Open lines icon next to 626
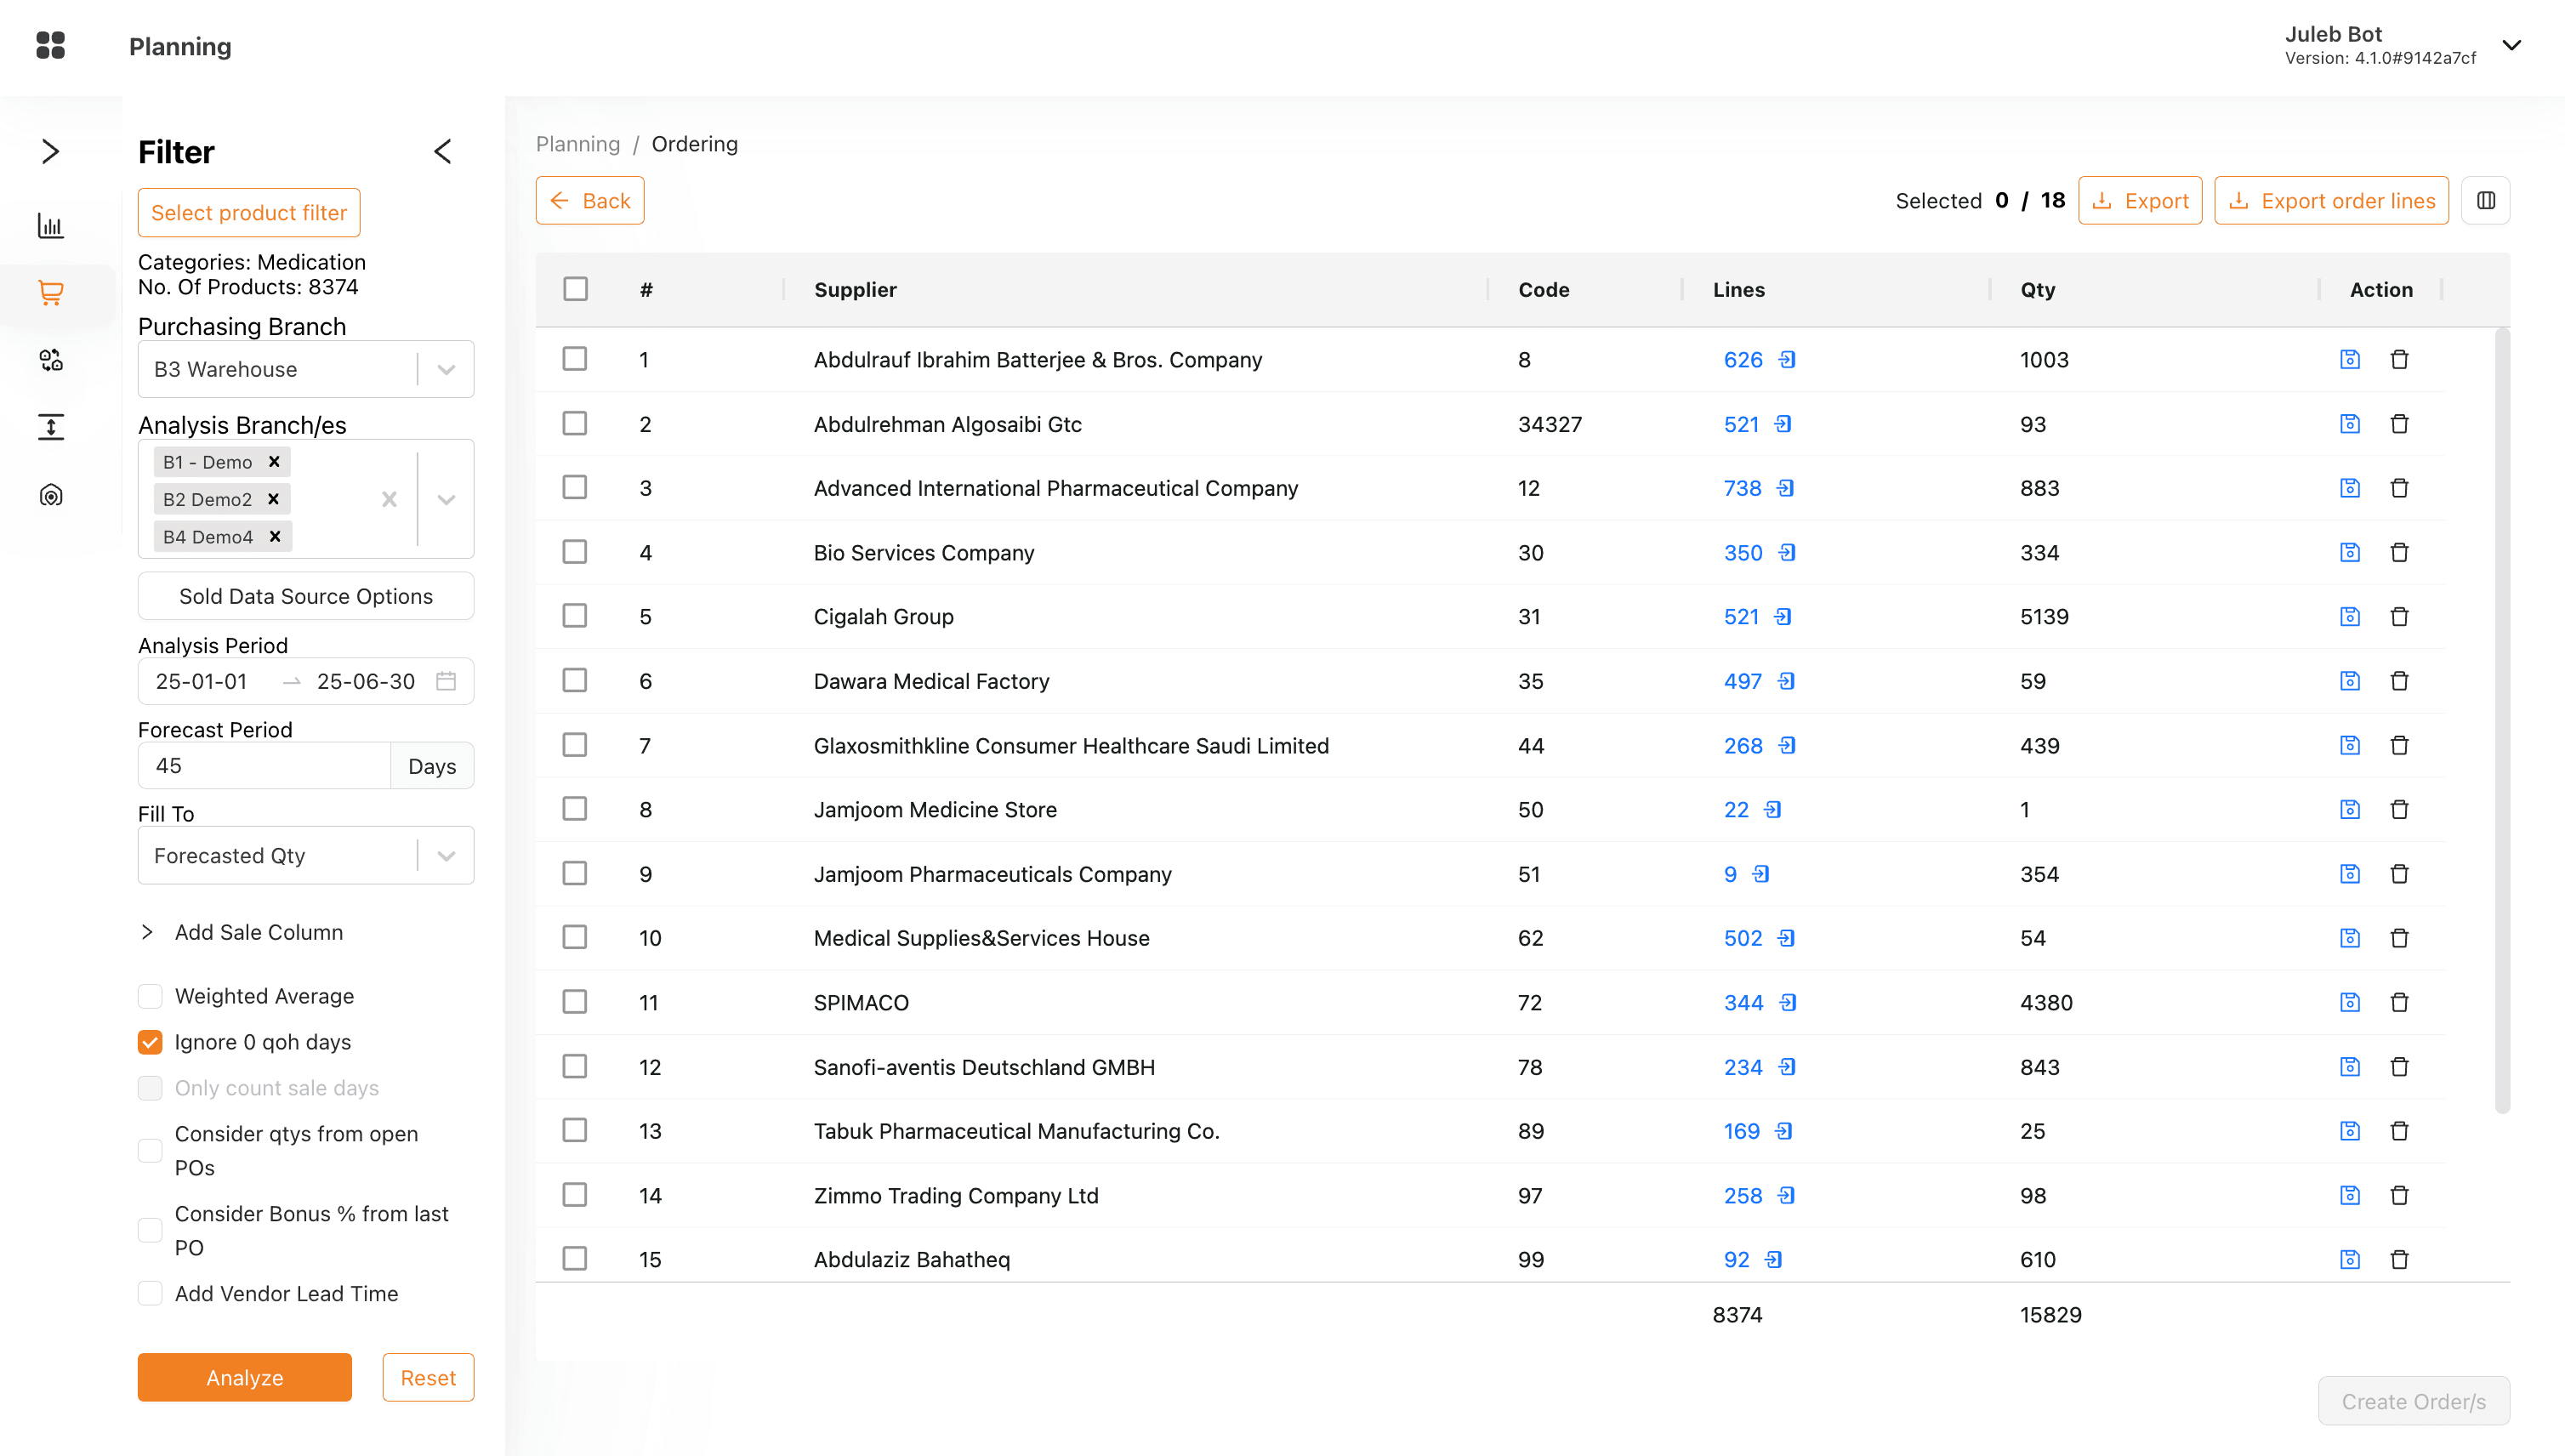This screenshot has height=1456, width=2565. (x=1787, y=359)
